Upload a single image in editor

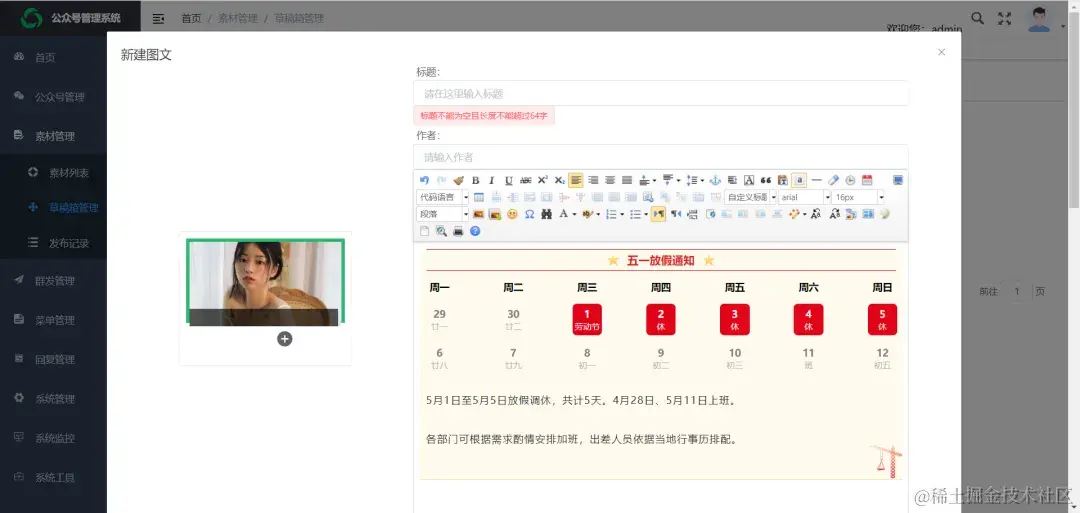[479, 214]
